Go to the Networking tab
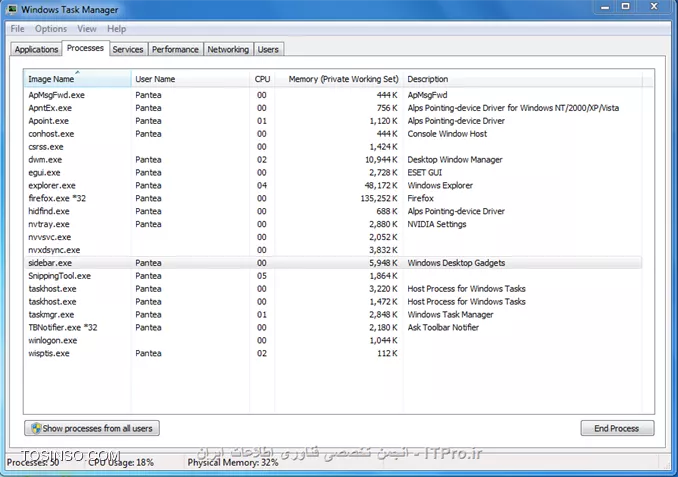Viewport: 678px width, 477px height. (228, 49)
